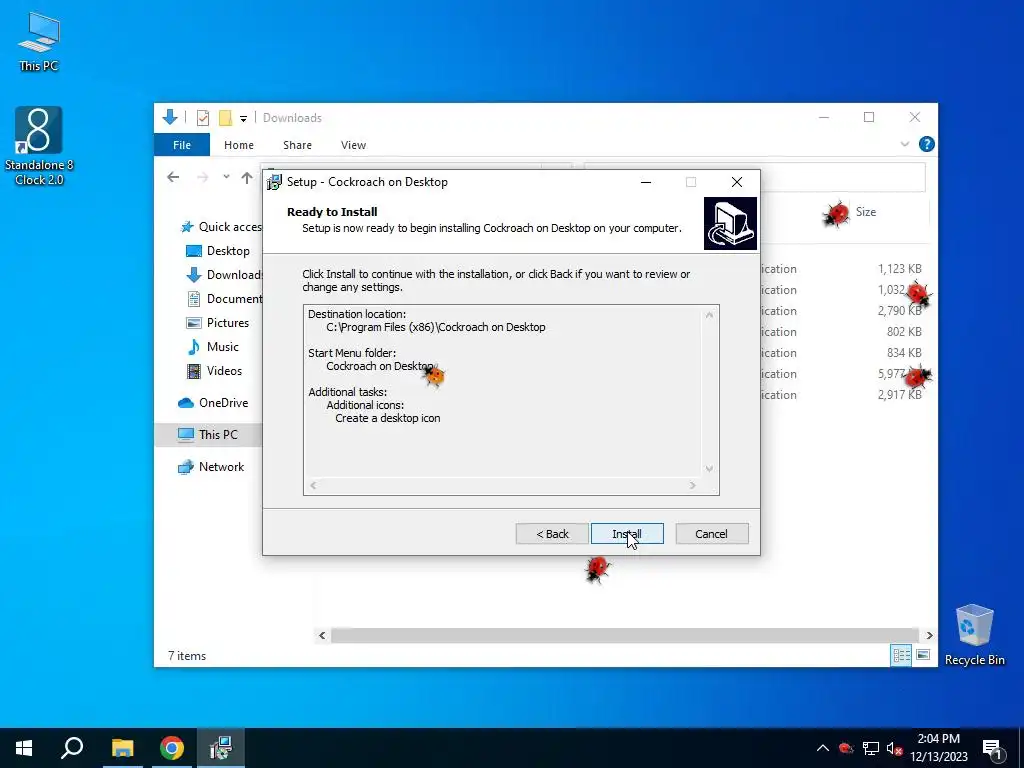This screenshot has width=1024, height=768.
Task: Go back with the < Back button
Action: pyautogui.click(x=552, y=534)
